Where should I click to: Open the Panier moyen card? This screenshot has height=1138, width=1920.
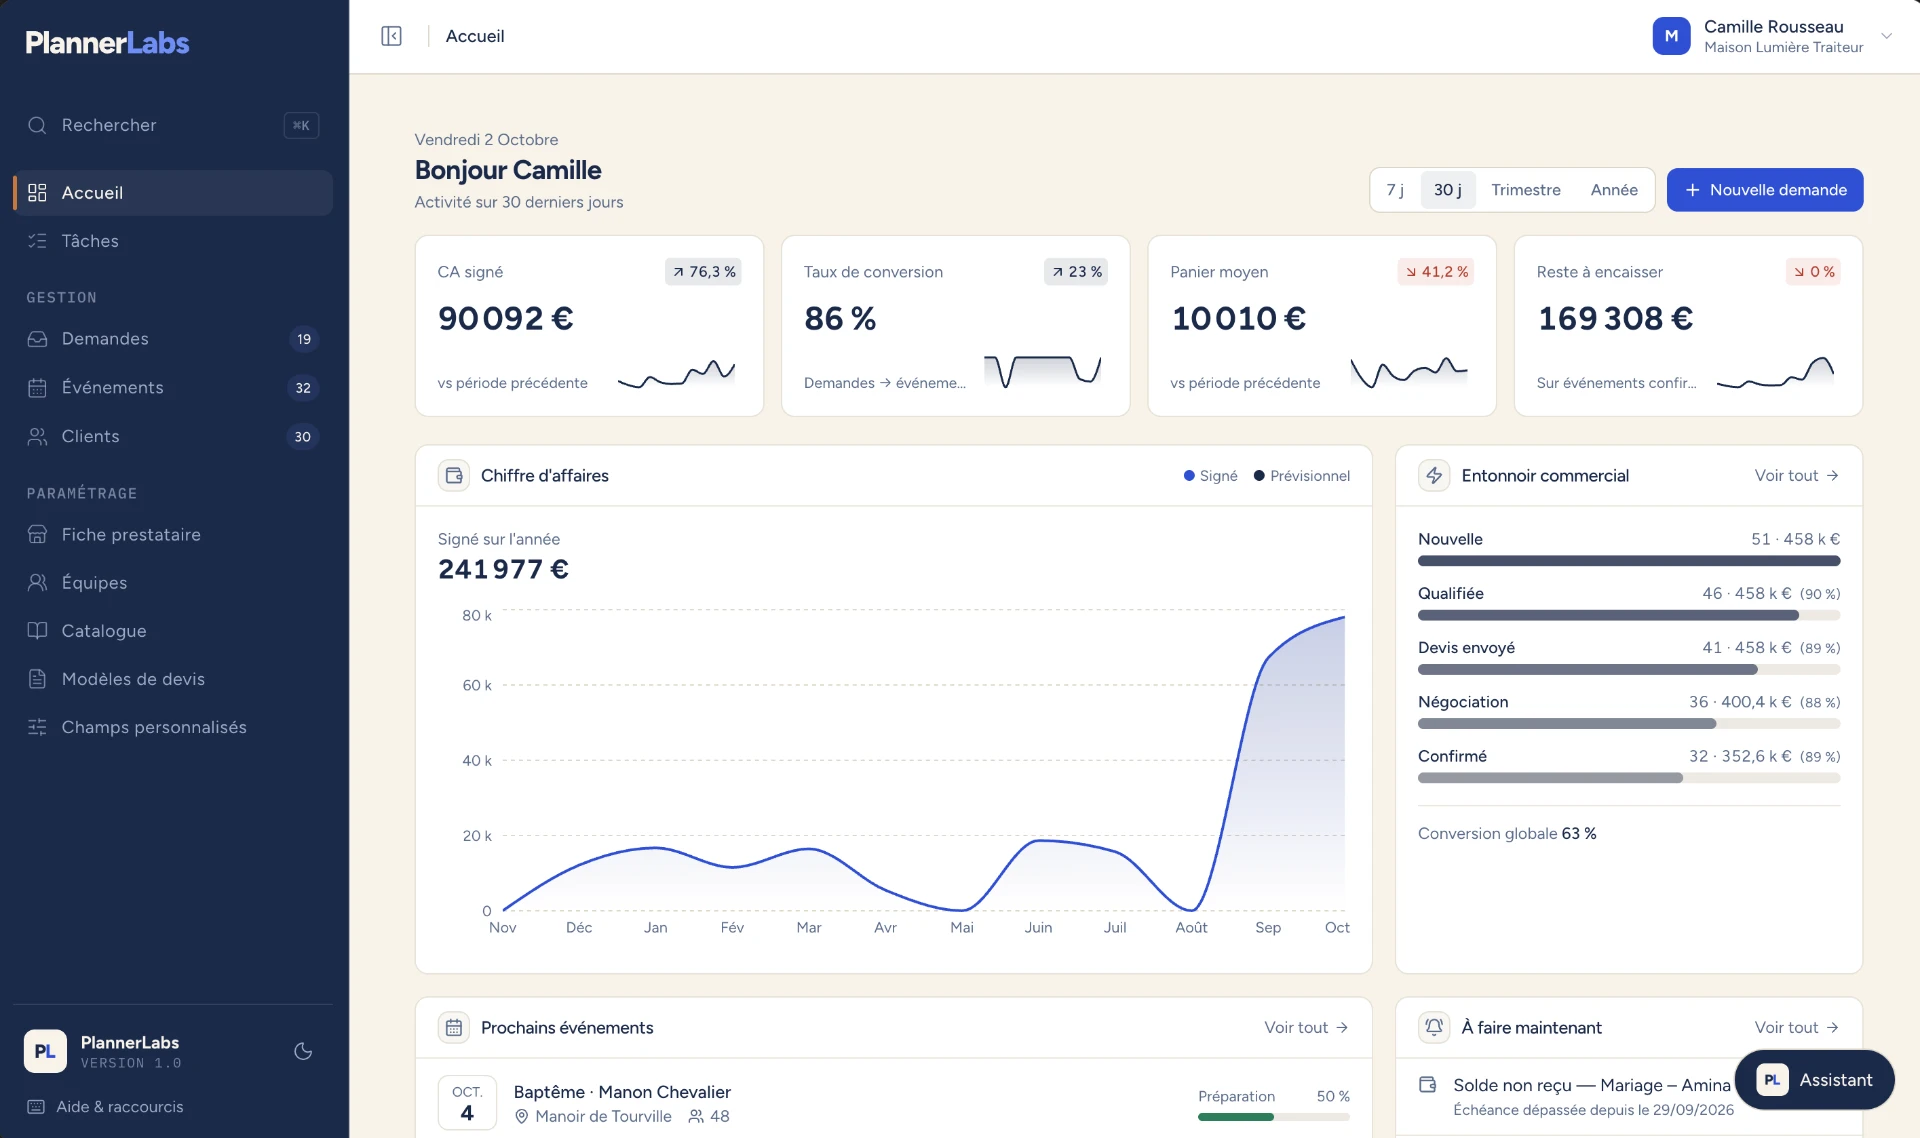tap(1322, 326)
